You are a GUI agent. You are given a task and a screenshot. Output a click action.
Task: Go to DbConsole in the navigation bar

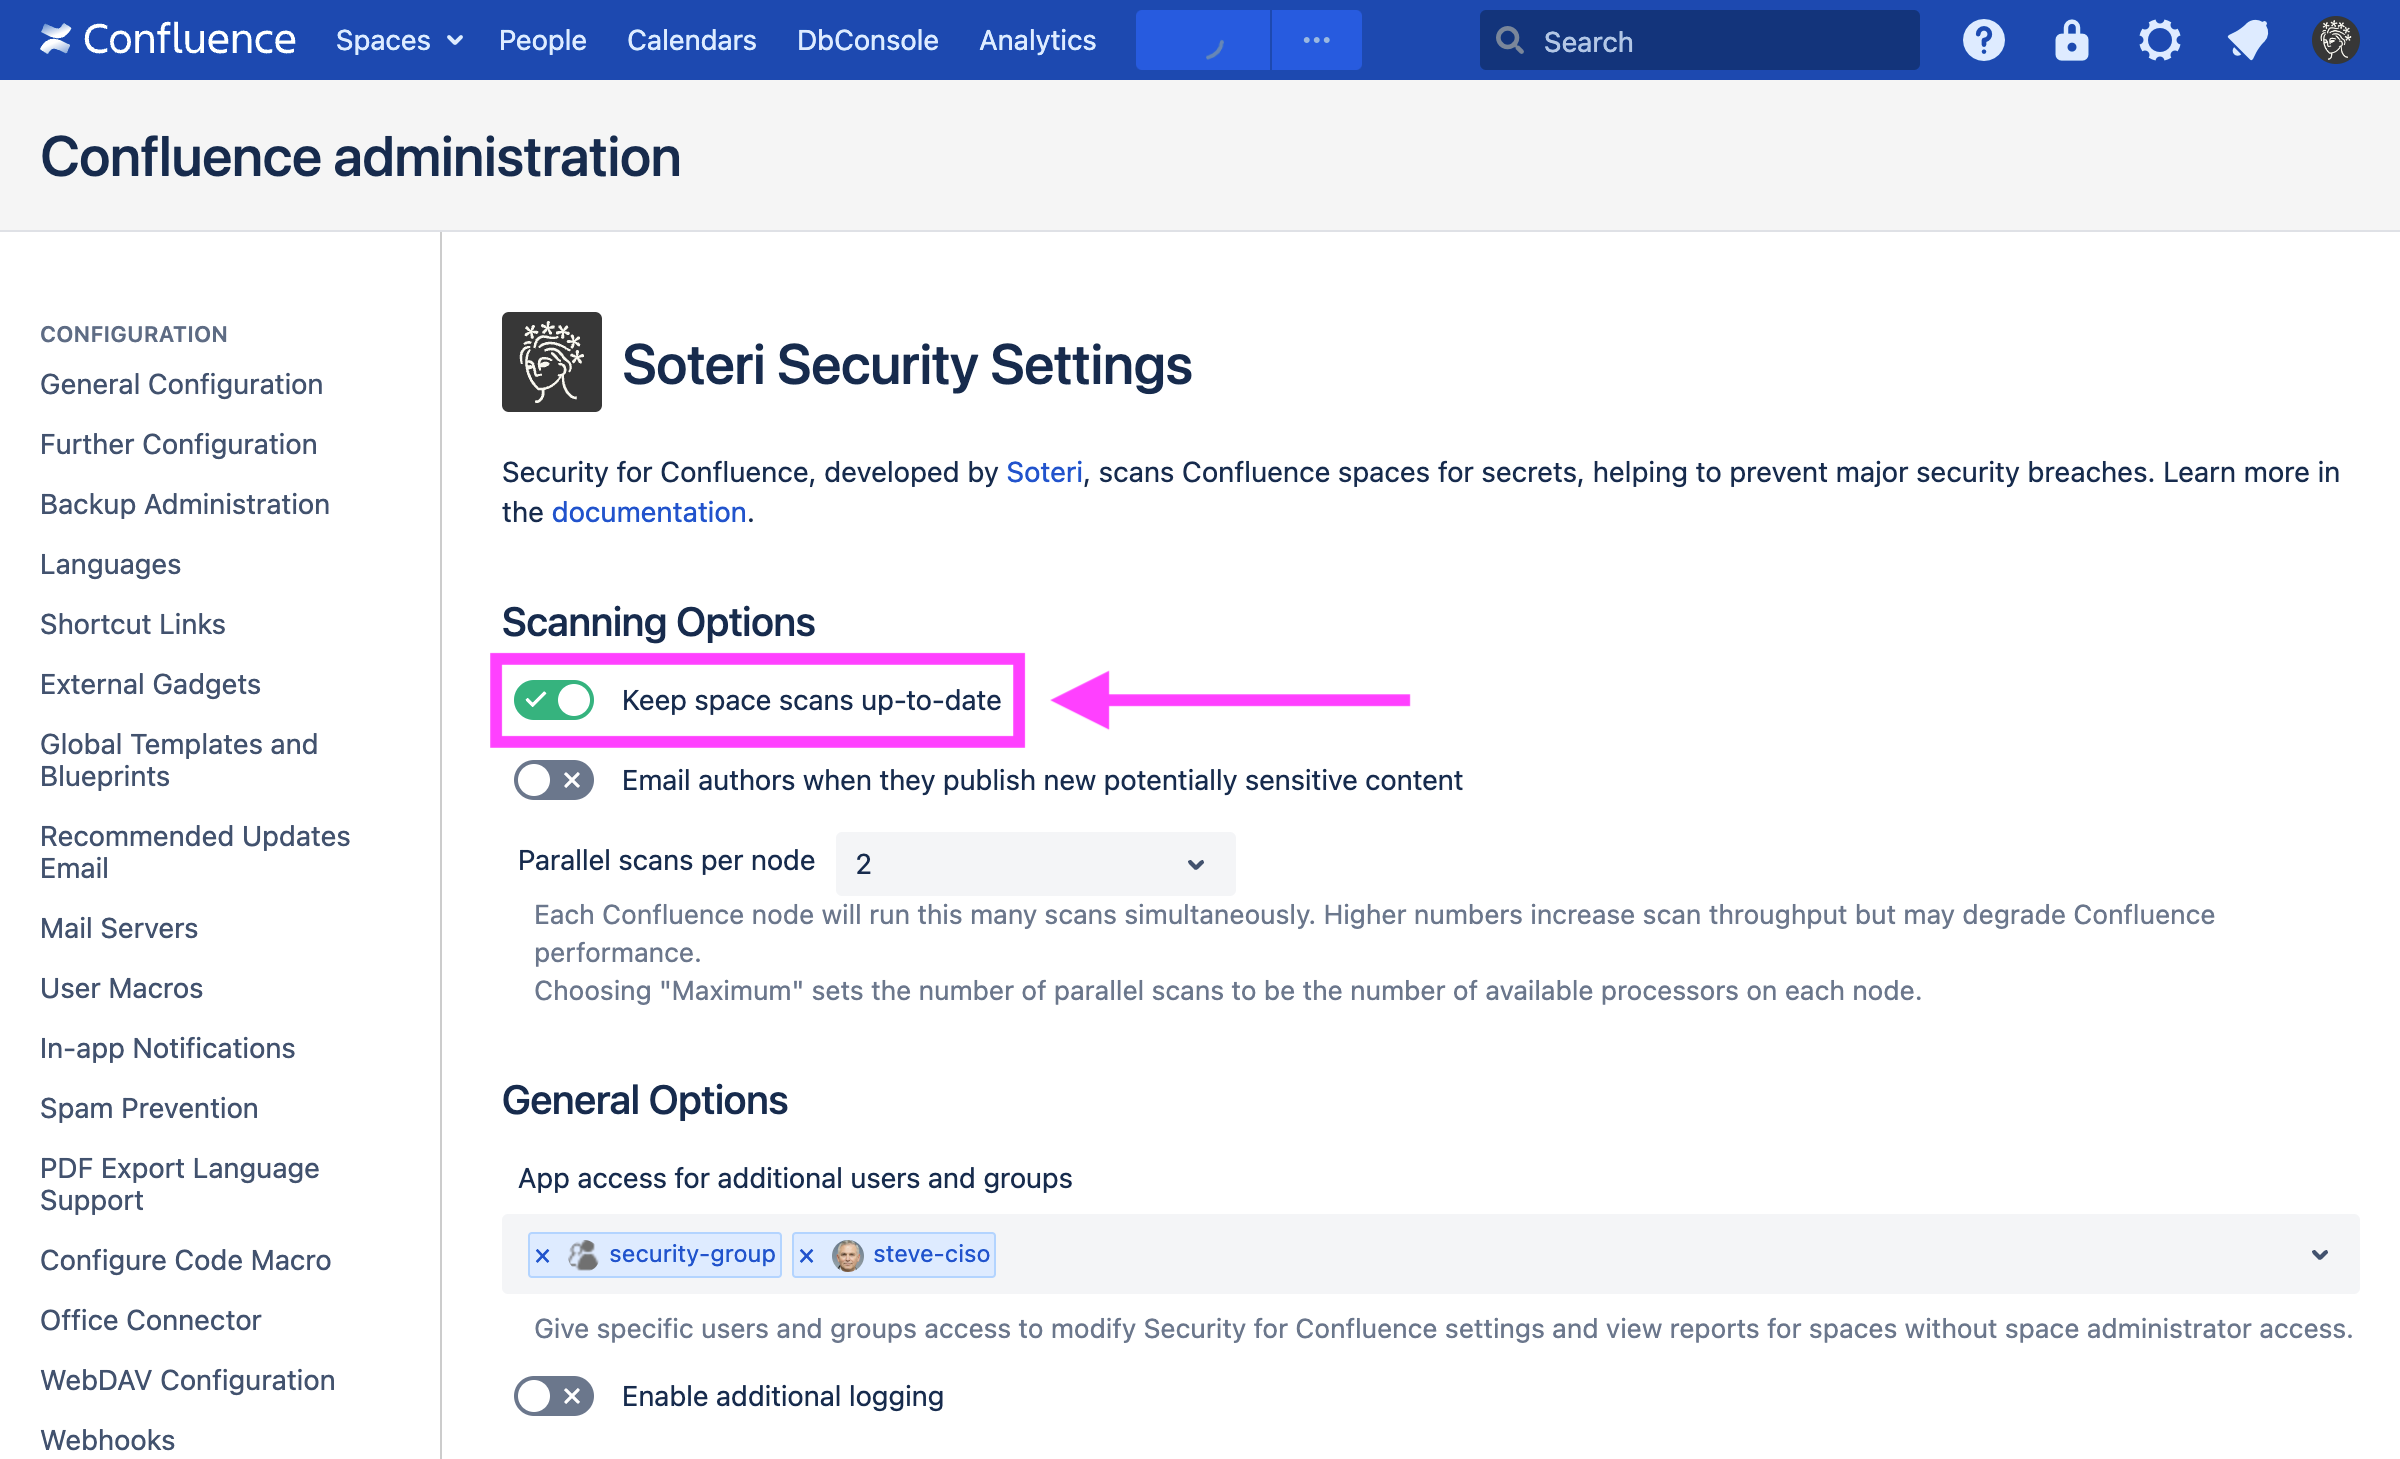pyautogui.click(x=867, y=40)
